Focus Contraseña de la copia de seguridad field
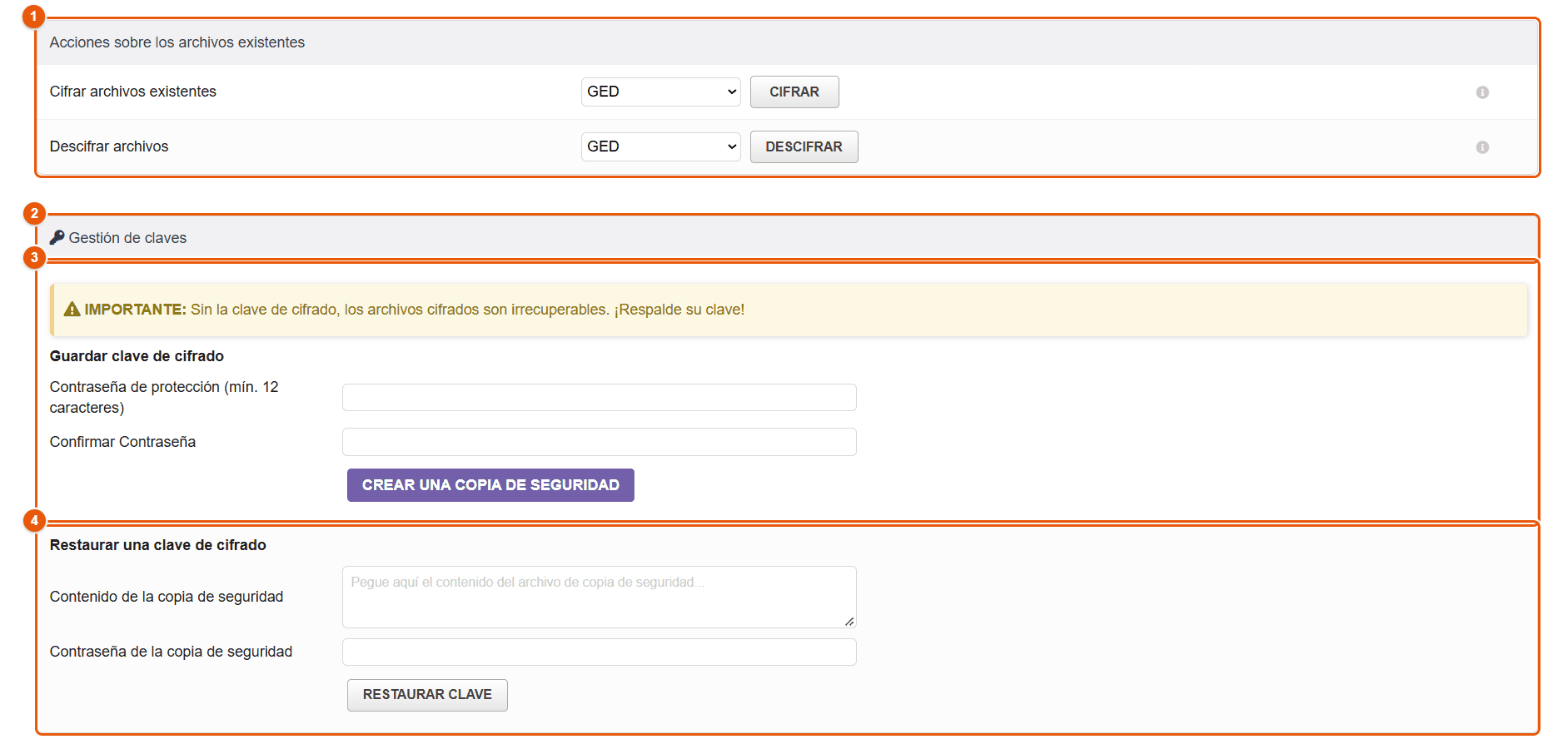 tap(599, 652)
